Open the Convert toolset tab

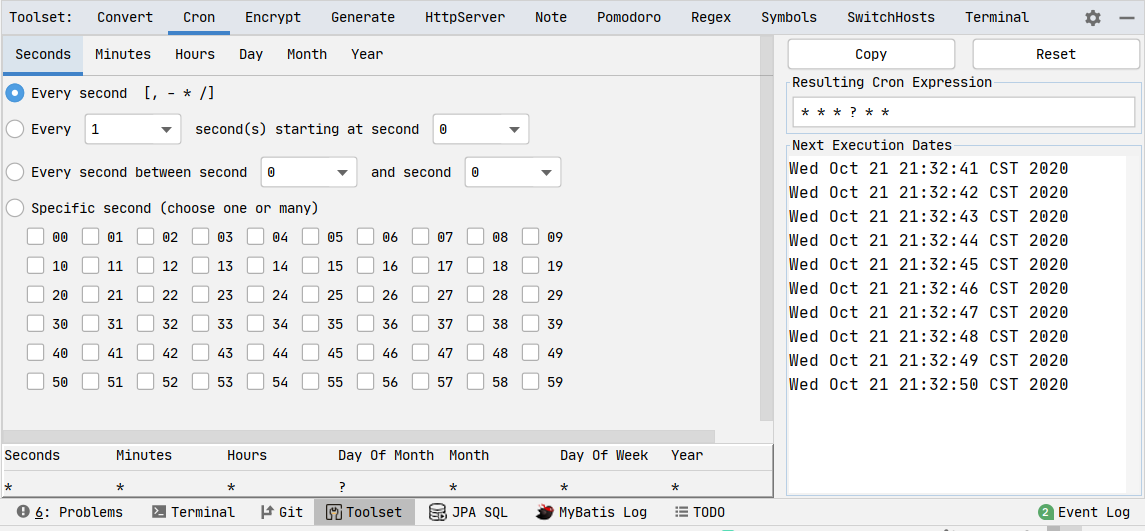coord(125,18)
